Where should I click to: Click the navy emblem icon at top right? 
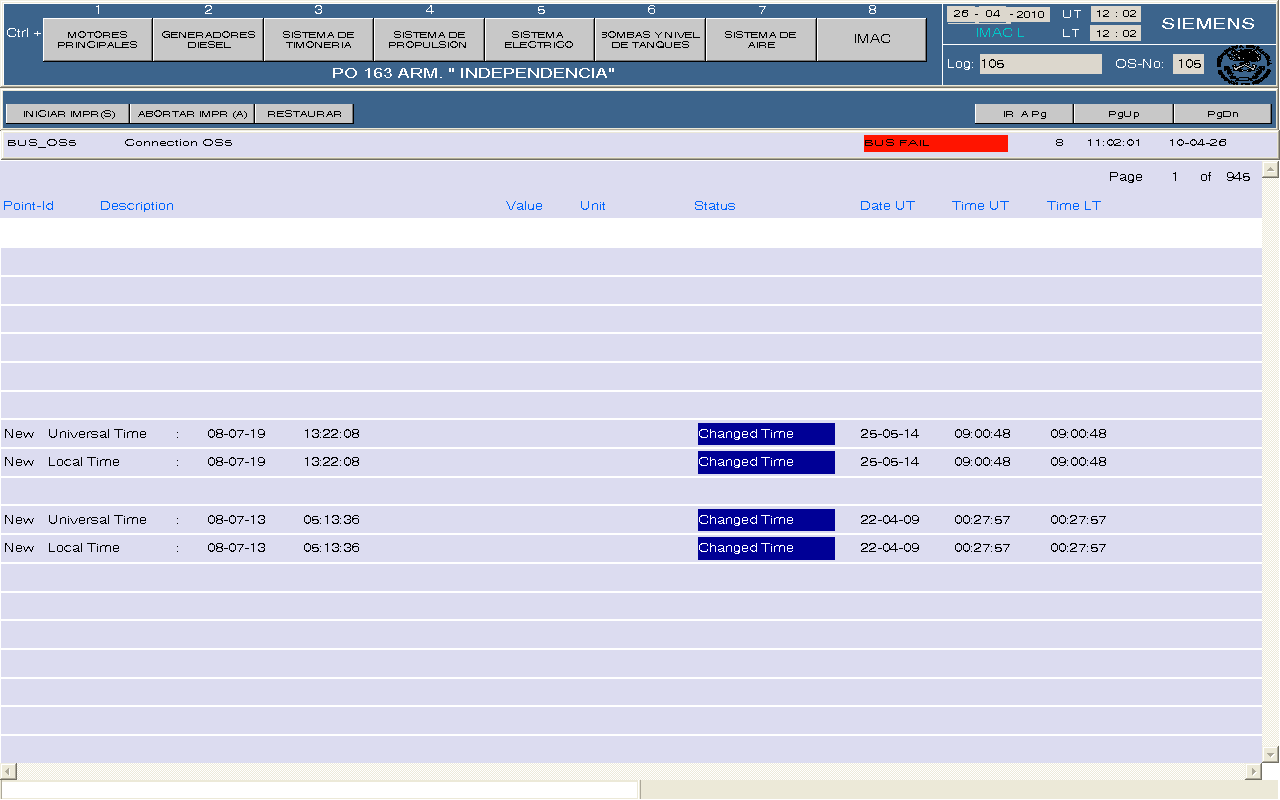pyautogui.click(x=1243, y=65)
